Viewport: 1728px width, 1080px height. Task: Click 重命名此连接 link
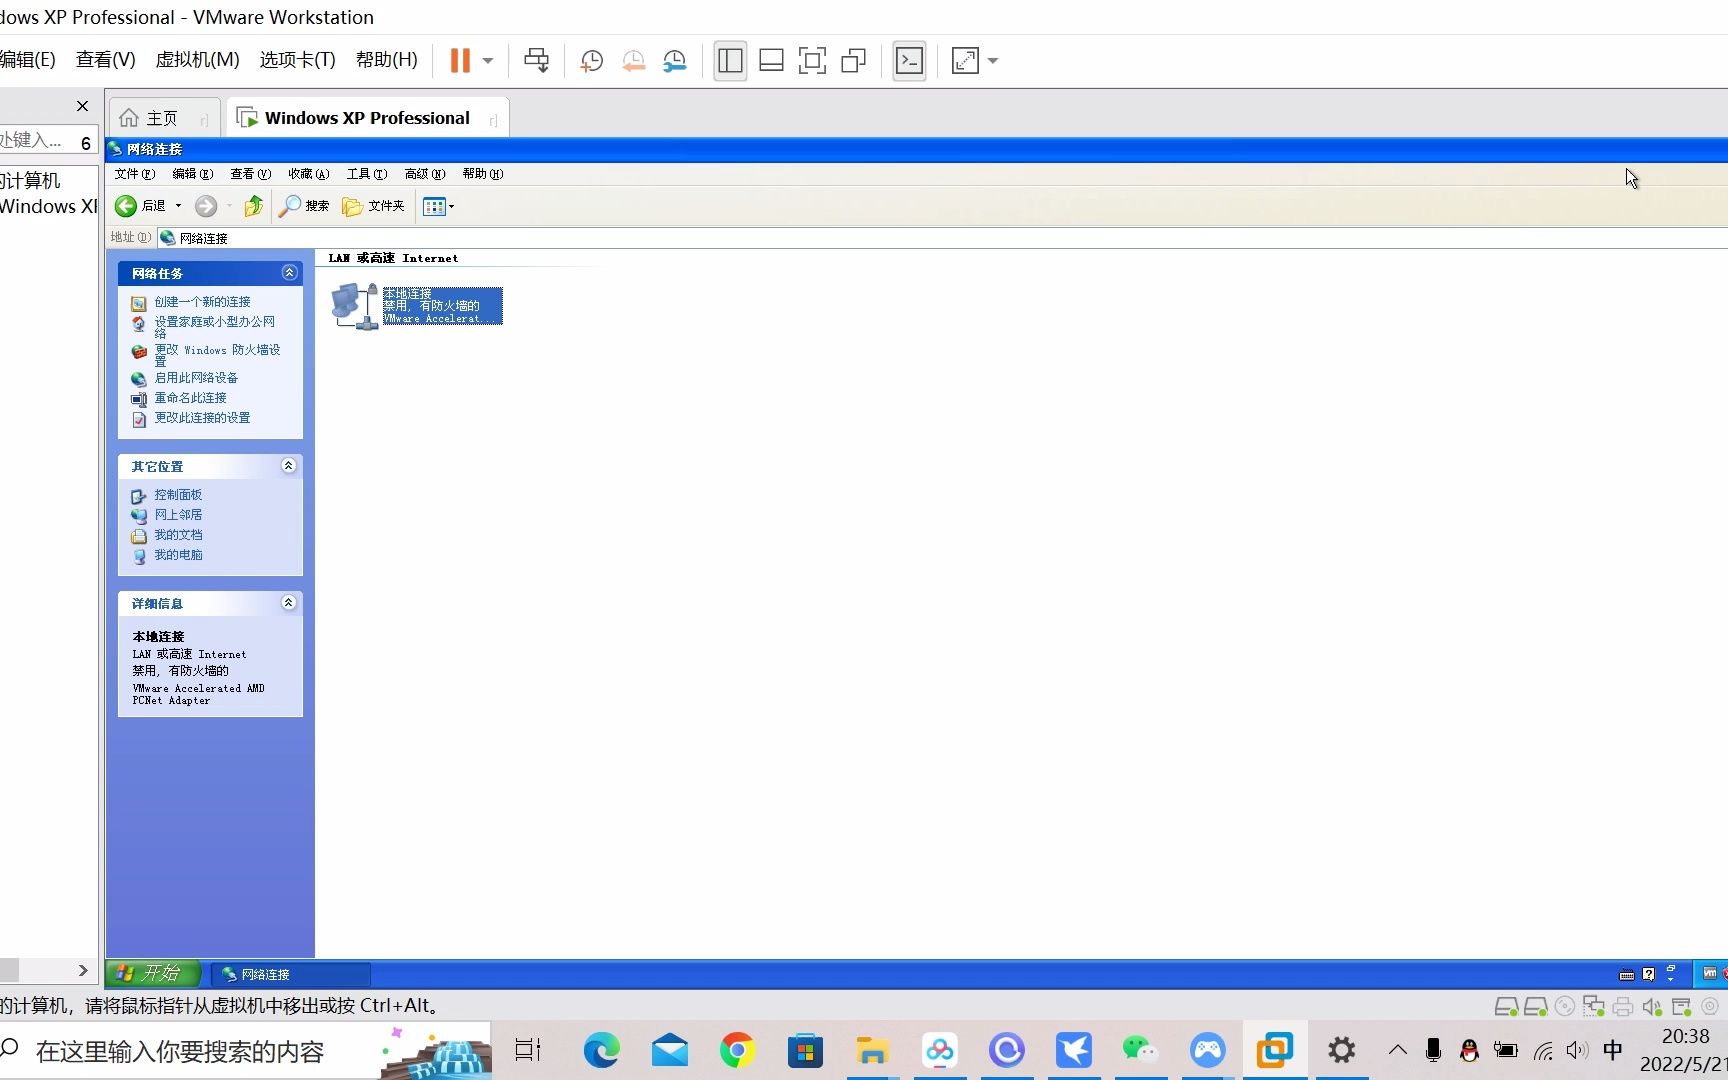point(190,398)
